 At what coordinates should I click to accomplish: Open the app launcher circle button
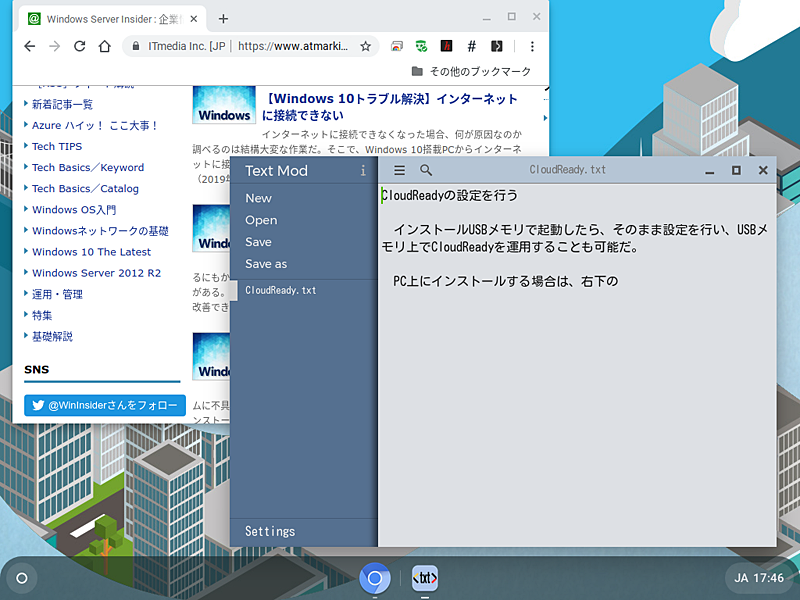tap(21, 577)
